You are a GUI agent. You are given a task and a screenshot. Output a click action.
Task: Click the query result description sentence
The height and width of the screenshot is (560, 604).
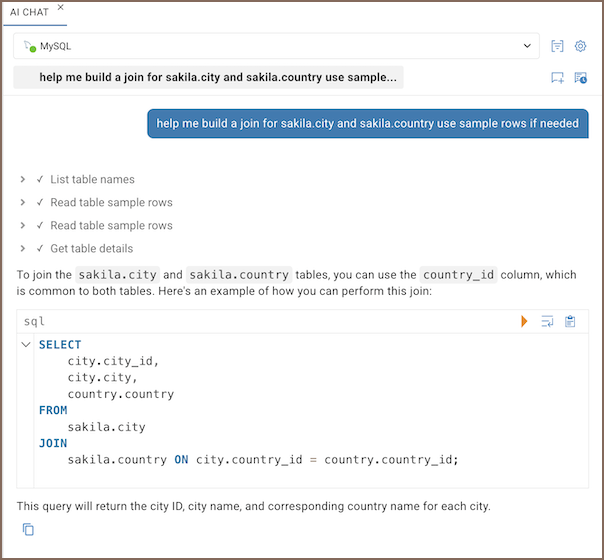(x=253, y=506)
